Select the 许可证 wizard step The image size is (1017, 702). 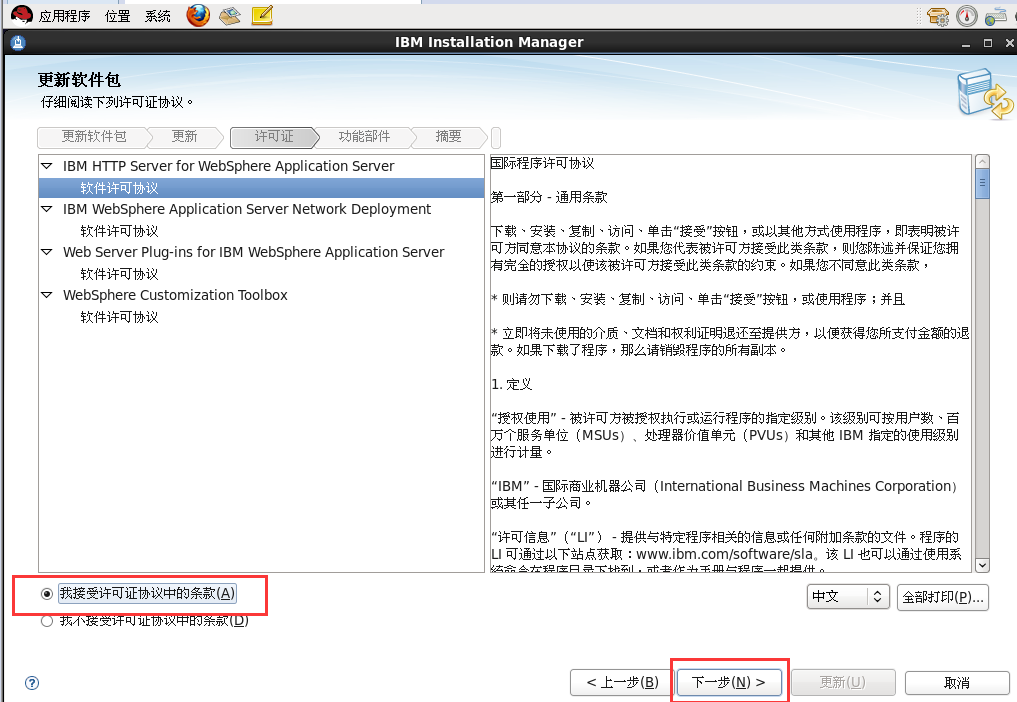click(x=274, y=137)
